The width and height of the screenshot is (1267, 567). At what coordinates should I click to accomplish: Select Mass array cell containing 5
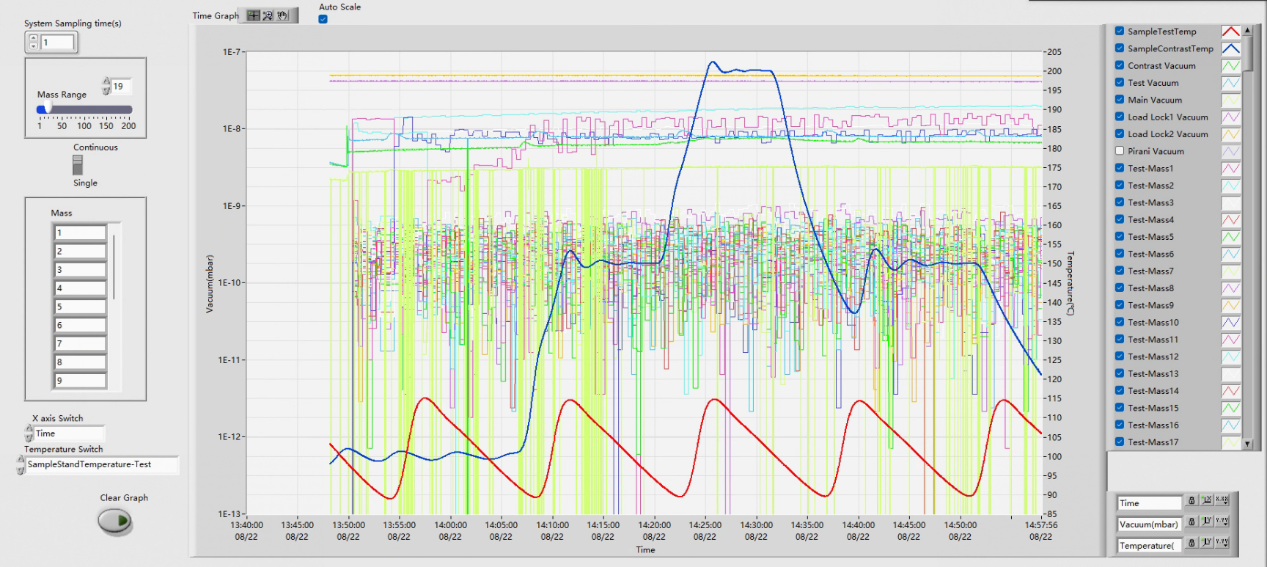point(80,307)
